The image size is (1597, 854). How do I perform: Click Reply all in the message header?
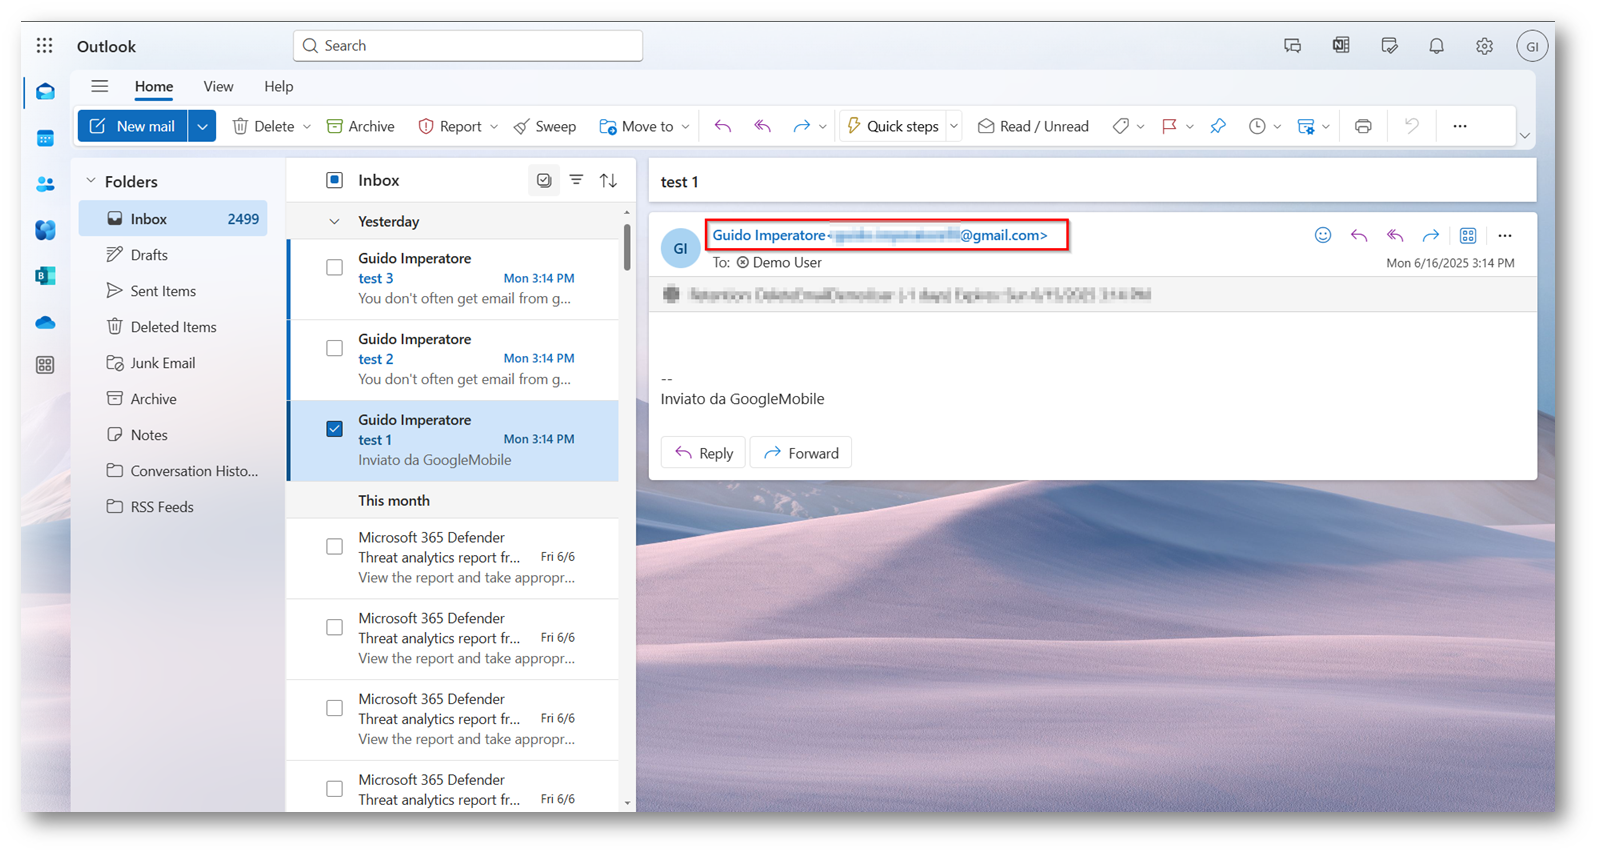click(x=1394, y=235)
